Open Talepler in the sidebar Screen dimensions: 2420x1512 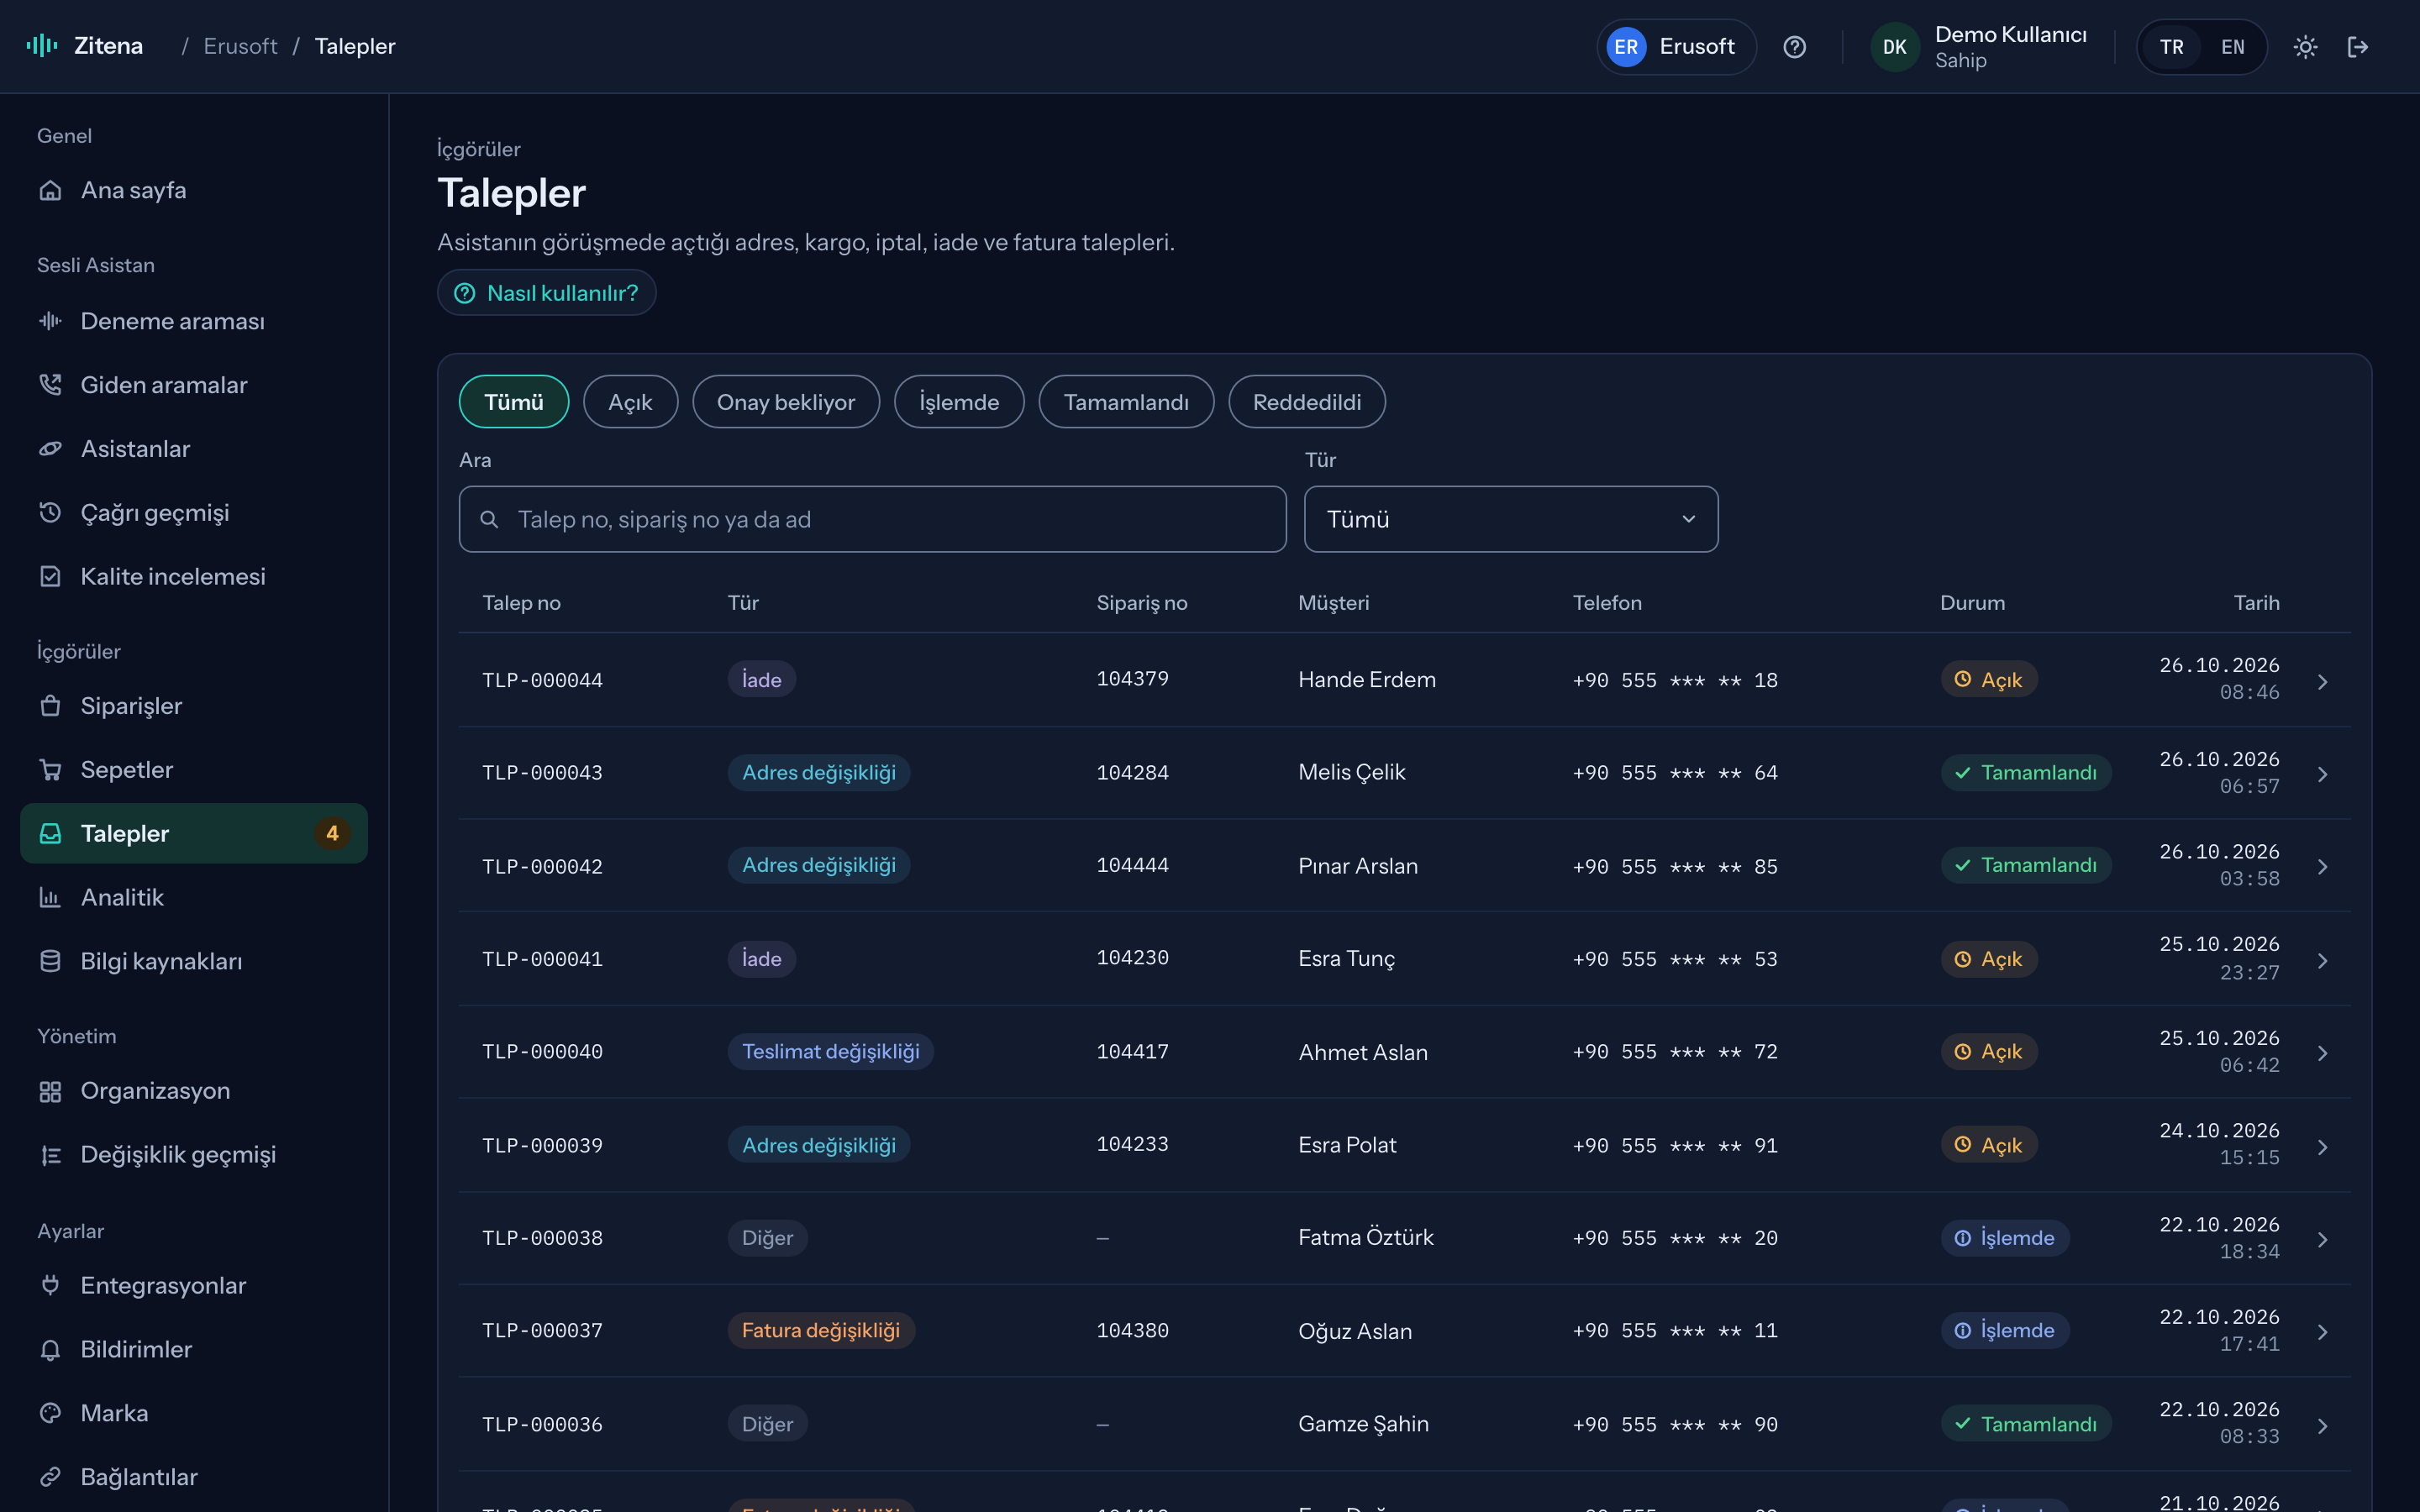(x=194, y=833)
